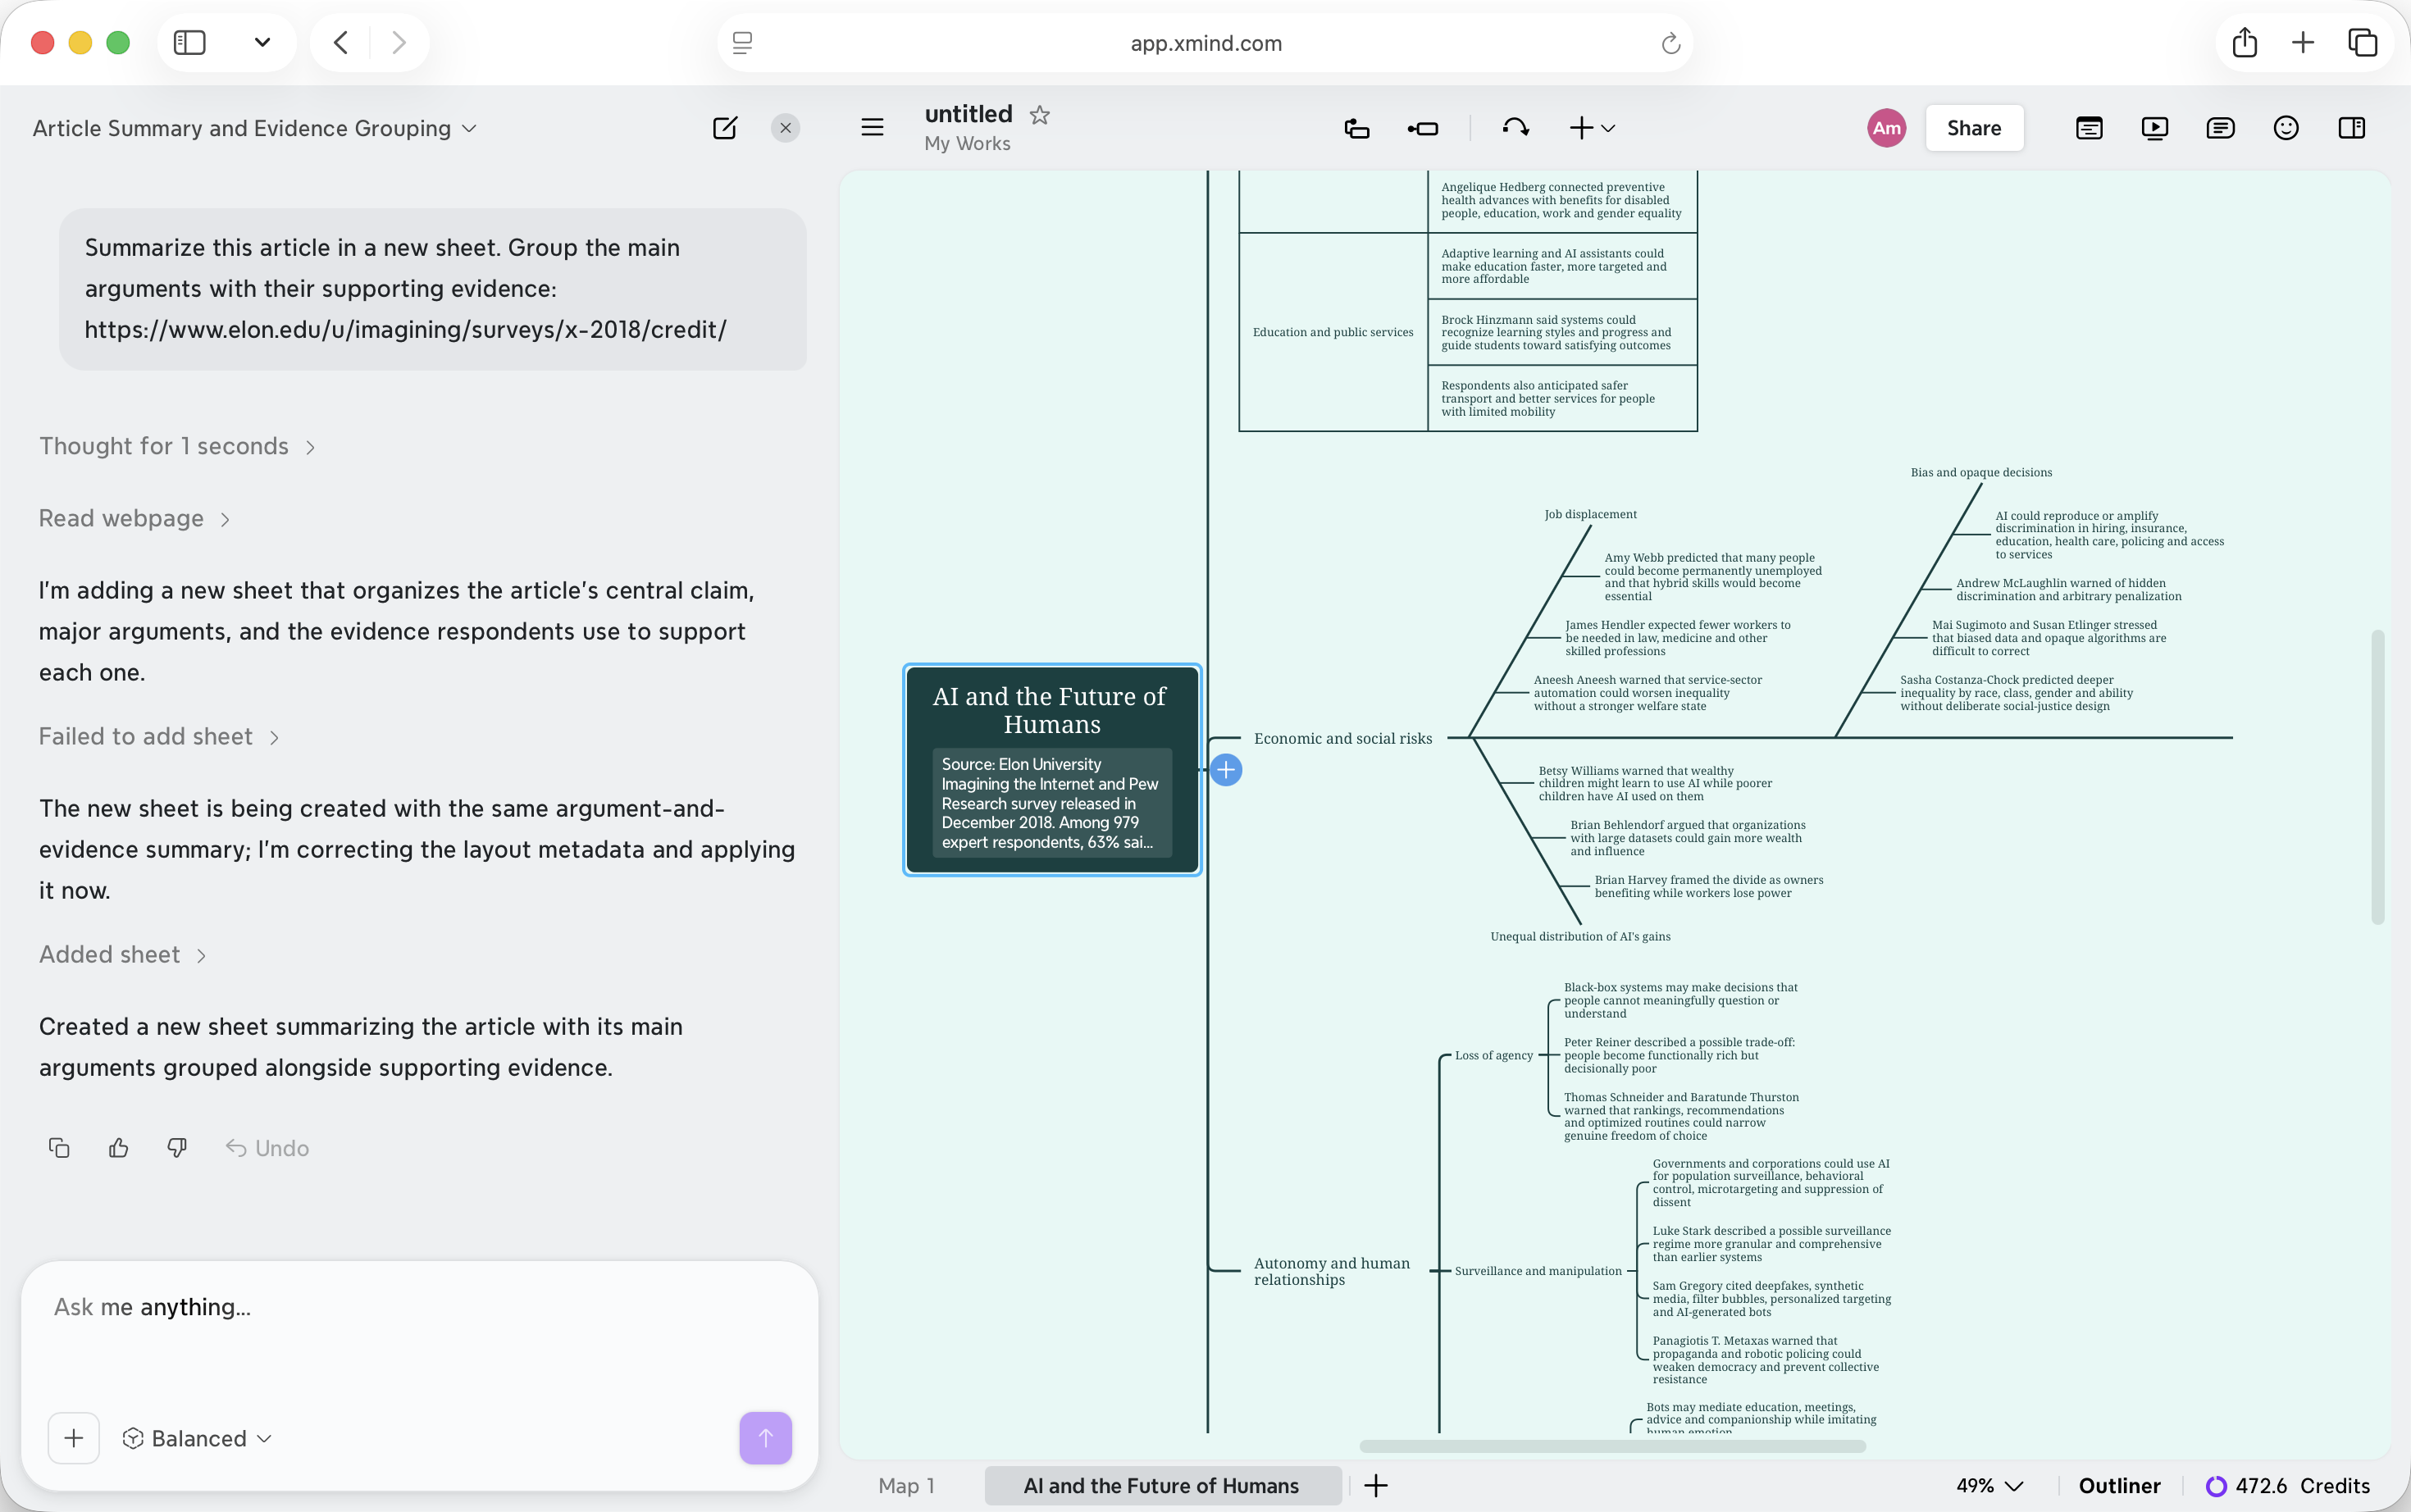
Task: Click the canvas vertical scrollbar
Action: click(x=2378, y=777)
